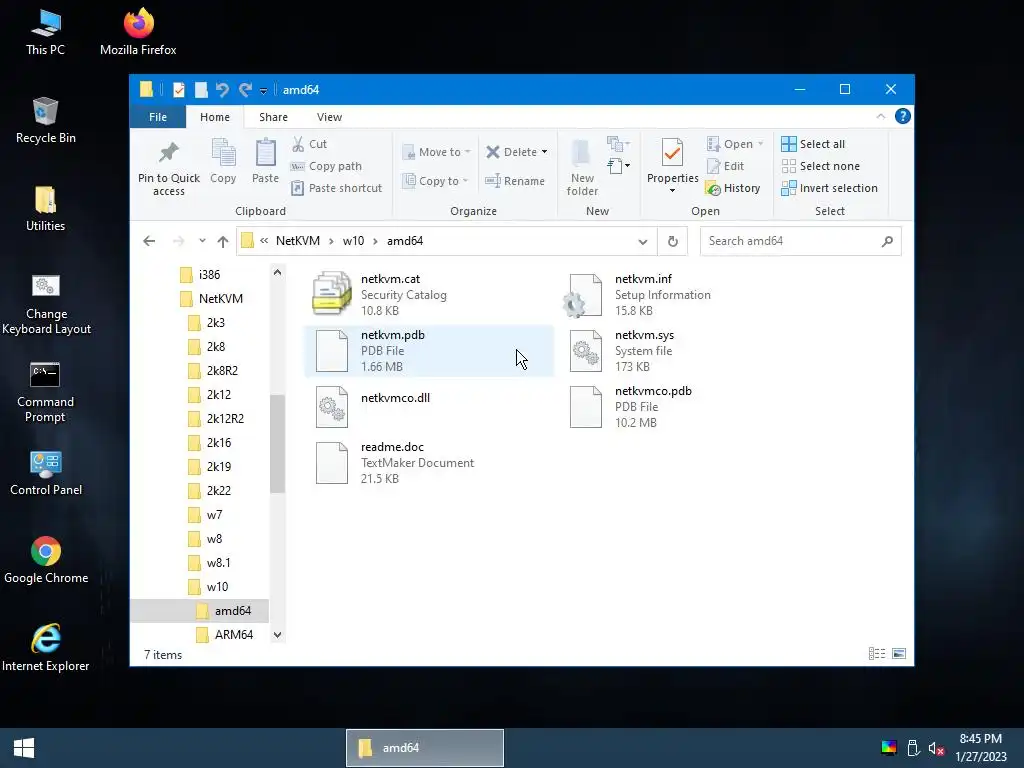Expand the Delete dropdown arrow

(544, 152)
